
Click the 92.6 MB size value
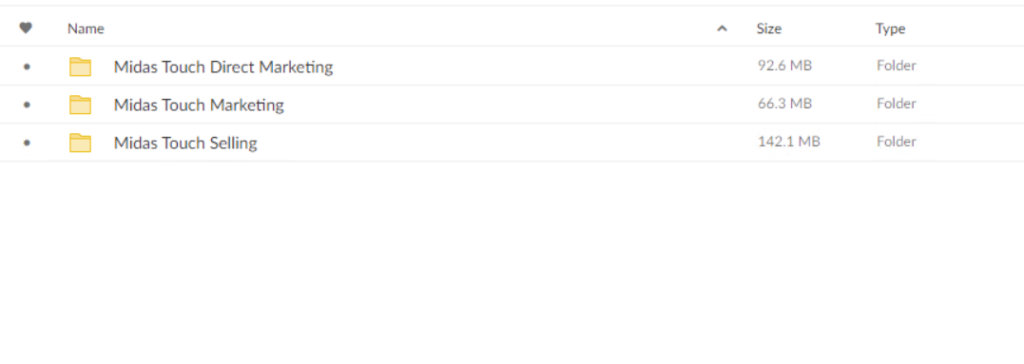point(784,66)
